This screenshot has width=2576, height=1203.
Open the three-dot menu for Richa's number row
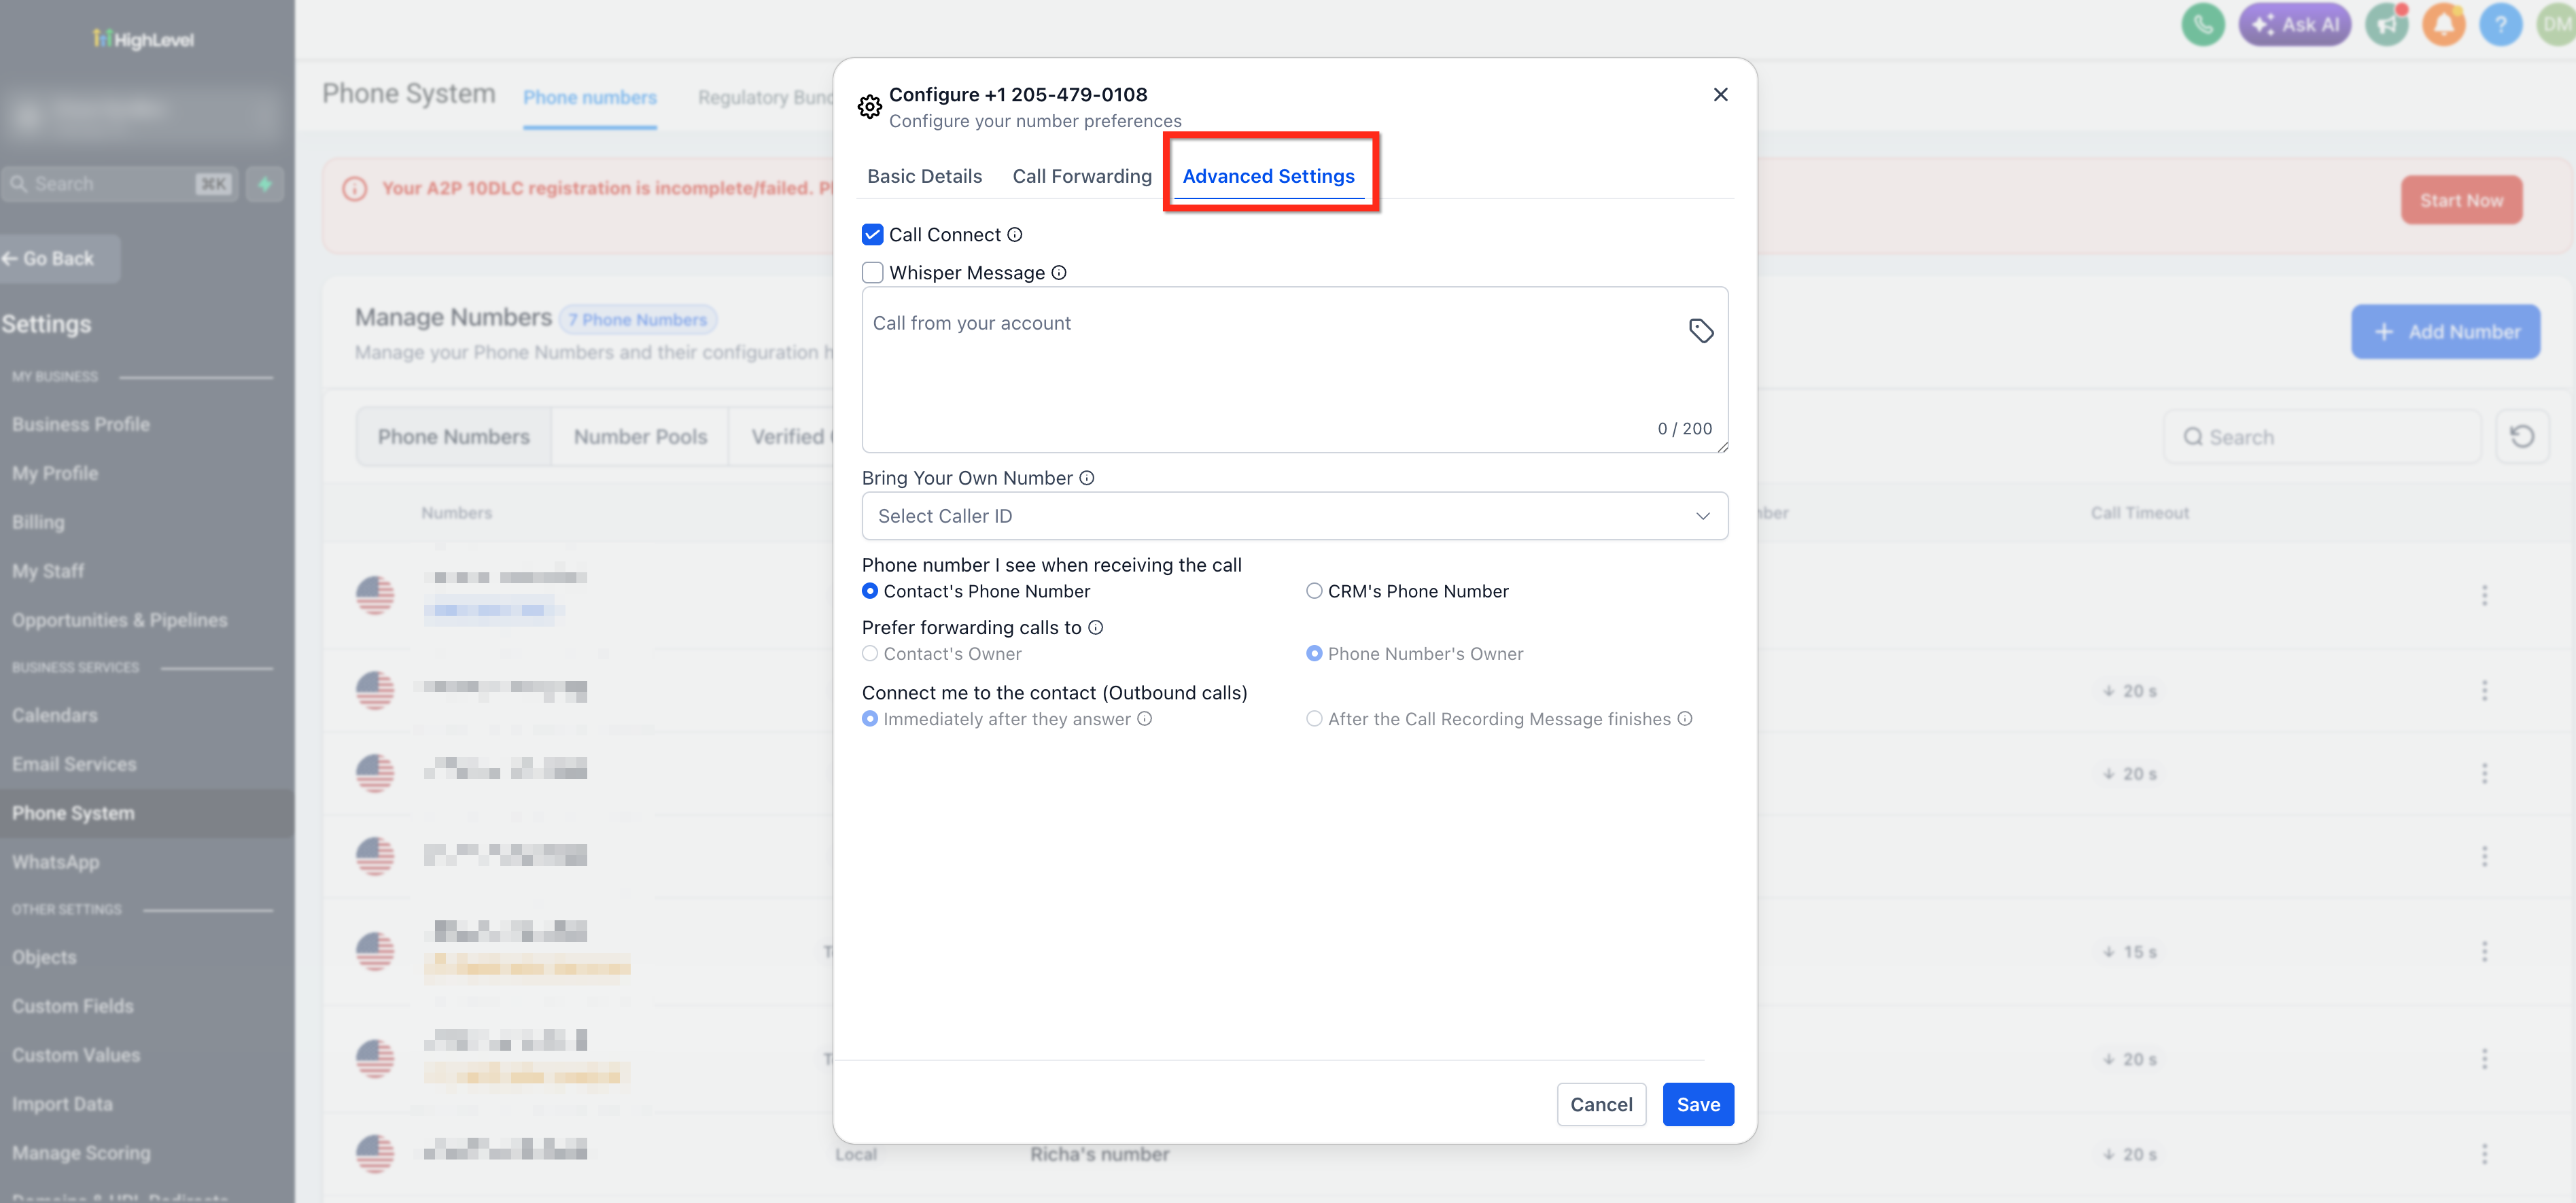pyautogui.click(x=2484, y=1155)
